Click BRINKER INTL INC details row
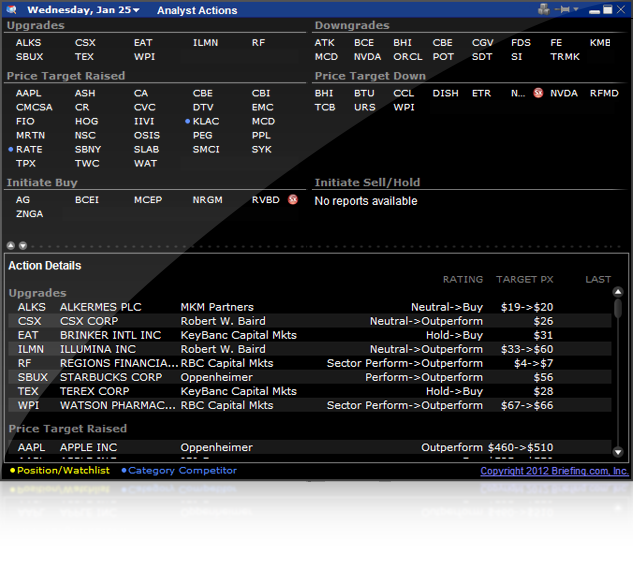Image resolution: width=633 pixels, height=569 pixels. click(310, 335)
